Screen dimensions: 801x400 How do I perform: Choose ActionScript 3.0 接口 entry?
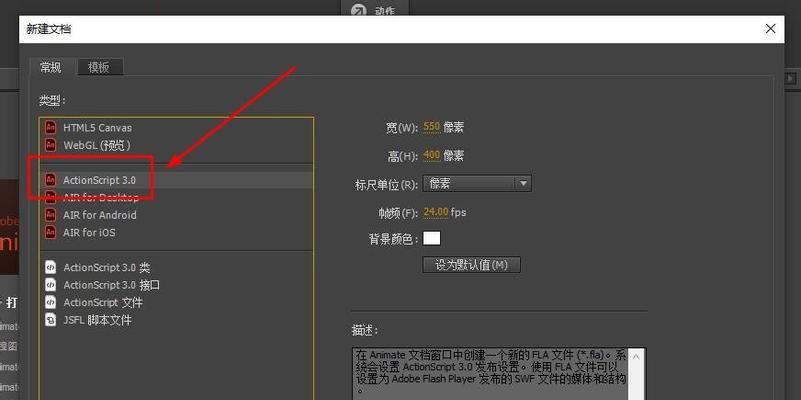click(111, 285)
